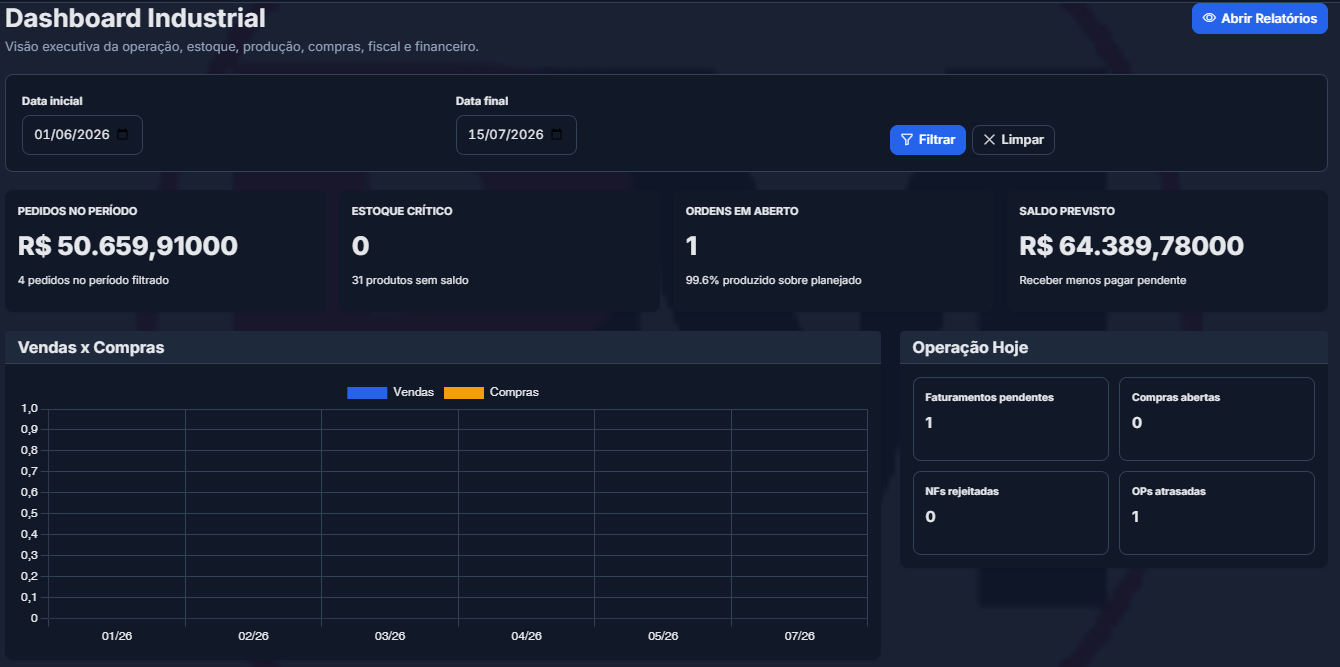Click the Operação Hoje panel title
The width and height of the screenshot is (1340, 667).
970,347
